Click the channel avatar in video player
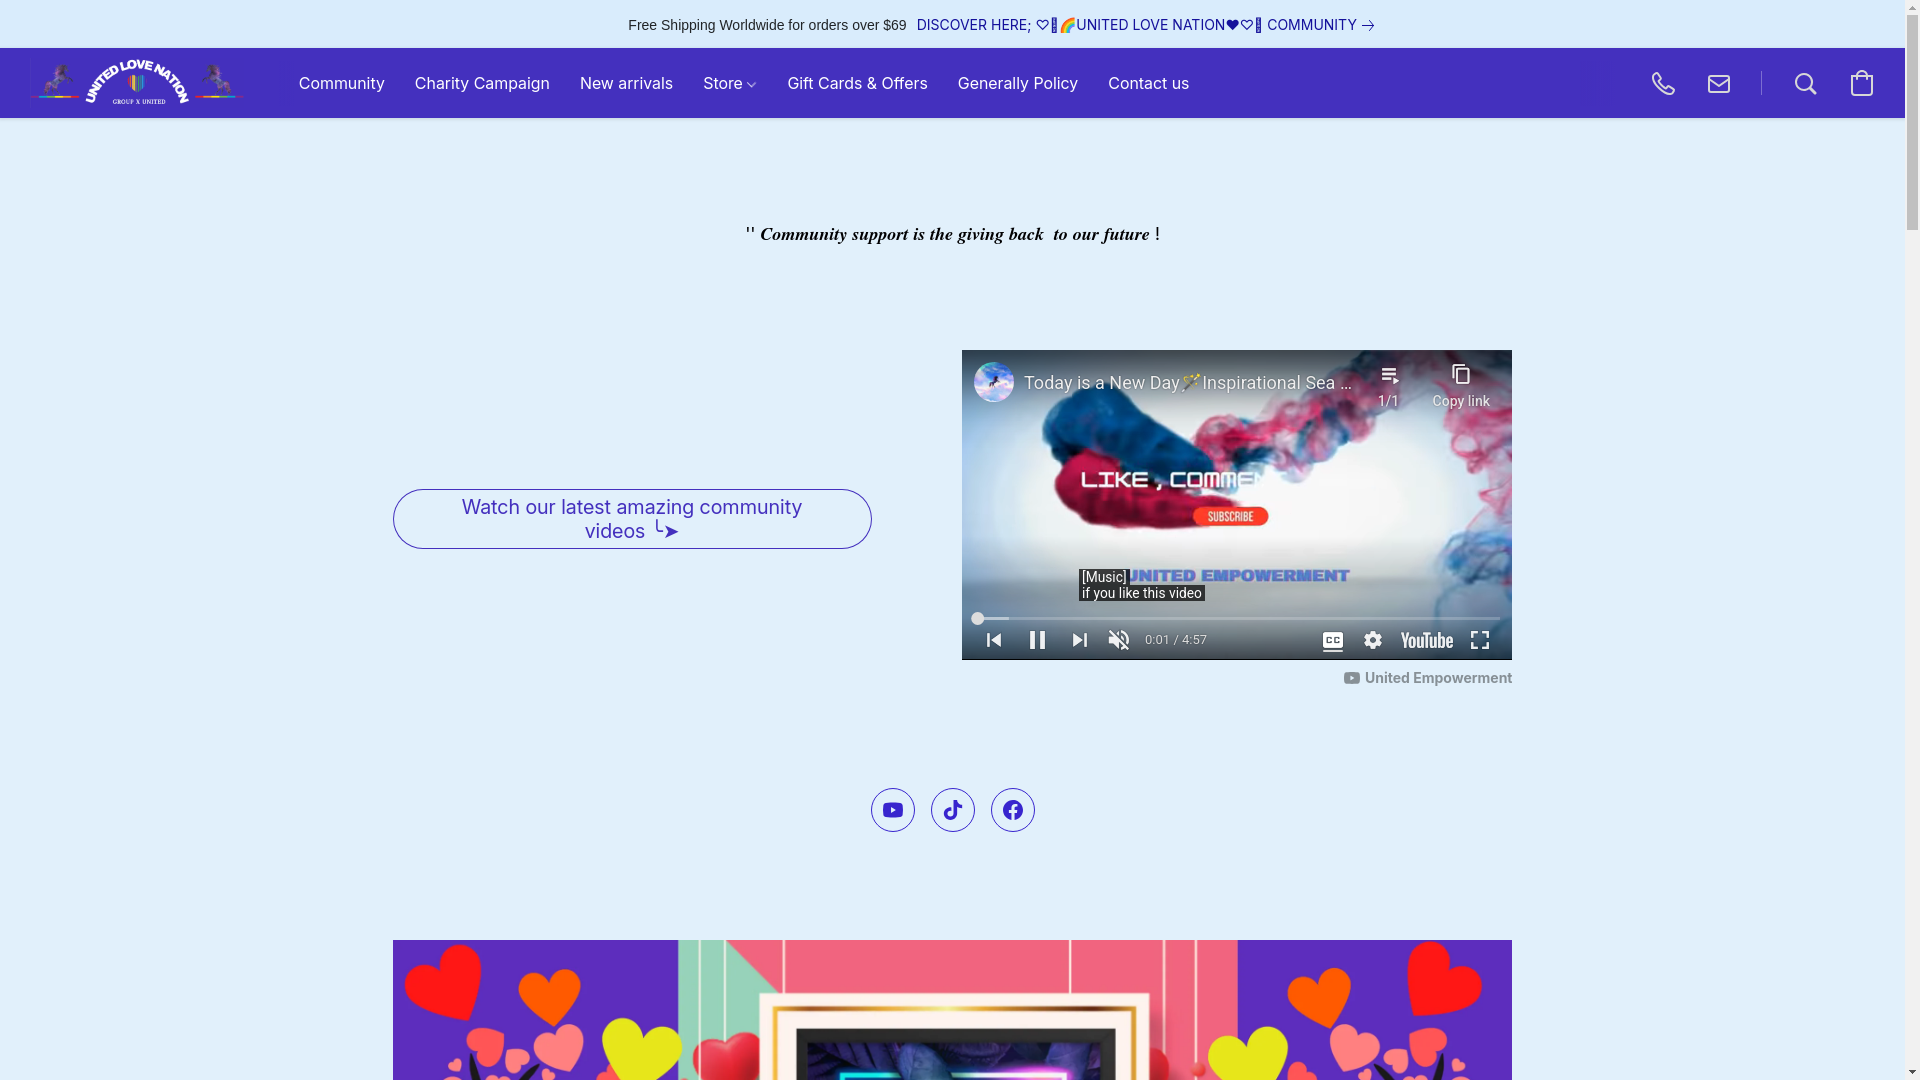The height and width of the screenshot is (1080, 1920). [994, 382]
